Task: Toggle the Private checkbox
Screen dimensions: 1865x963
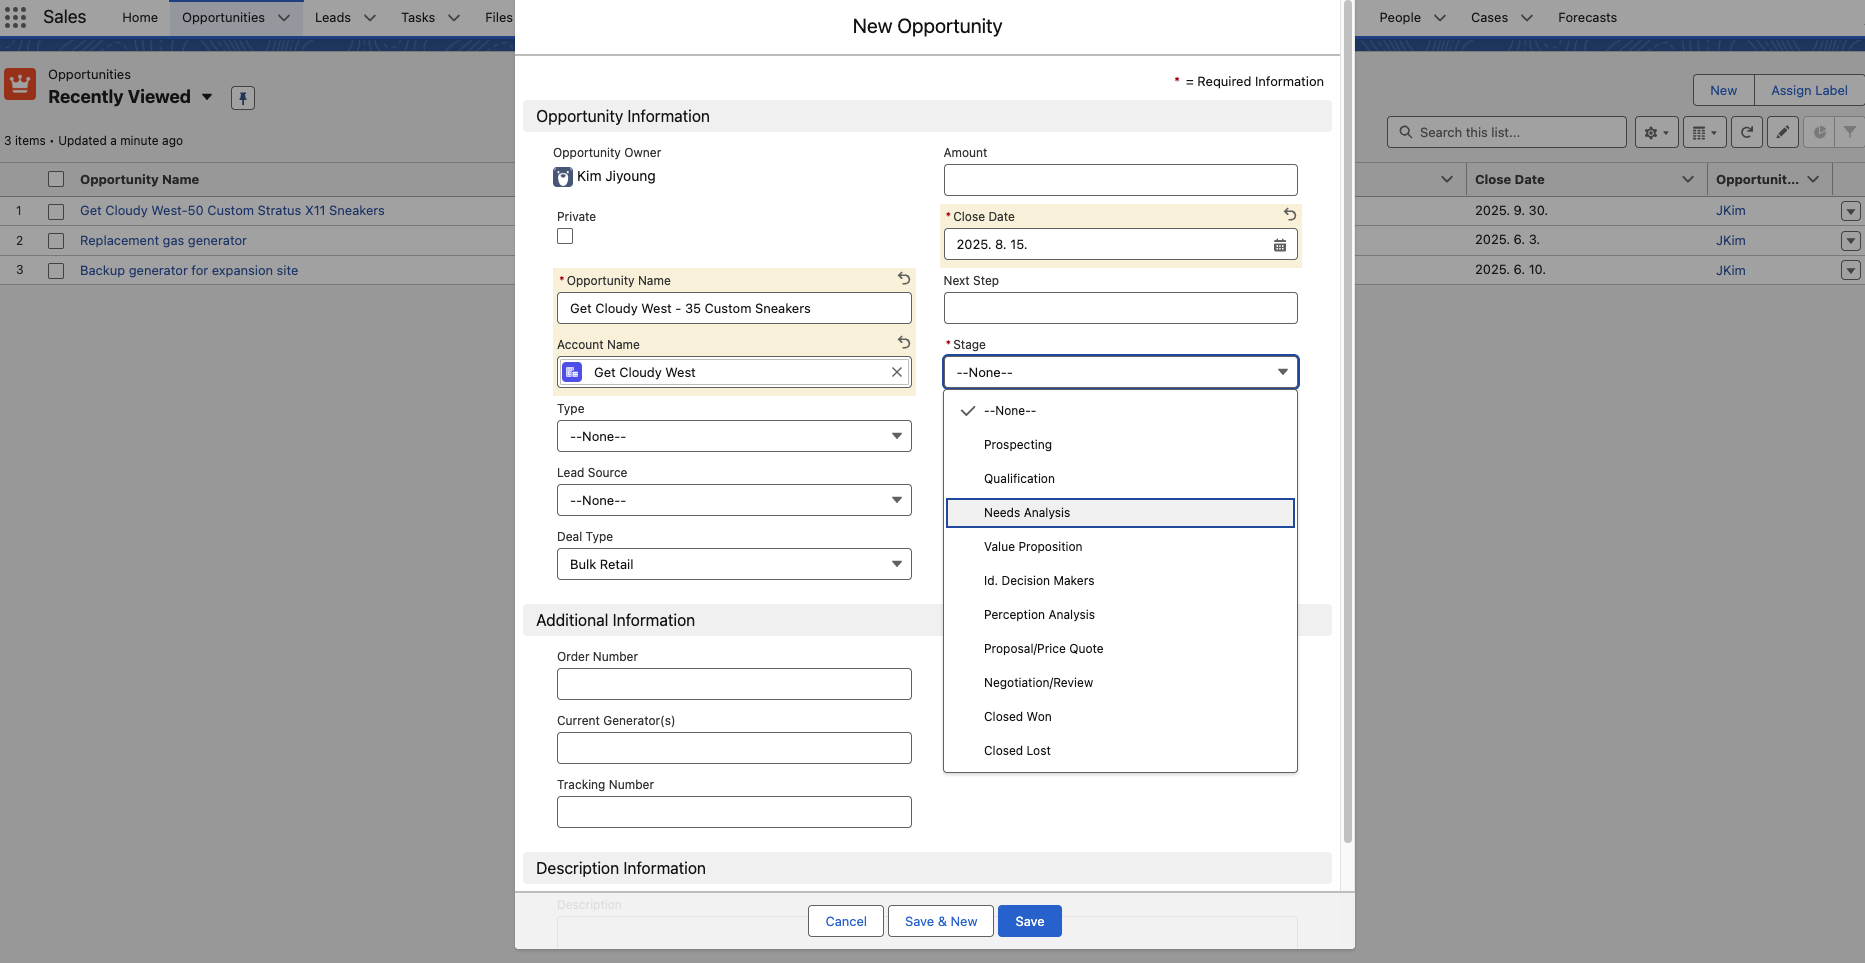Action: point(565,236)
